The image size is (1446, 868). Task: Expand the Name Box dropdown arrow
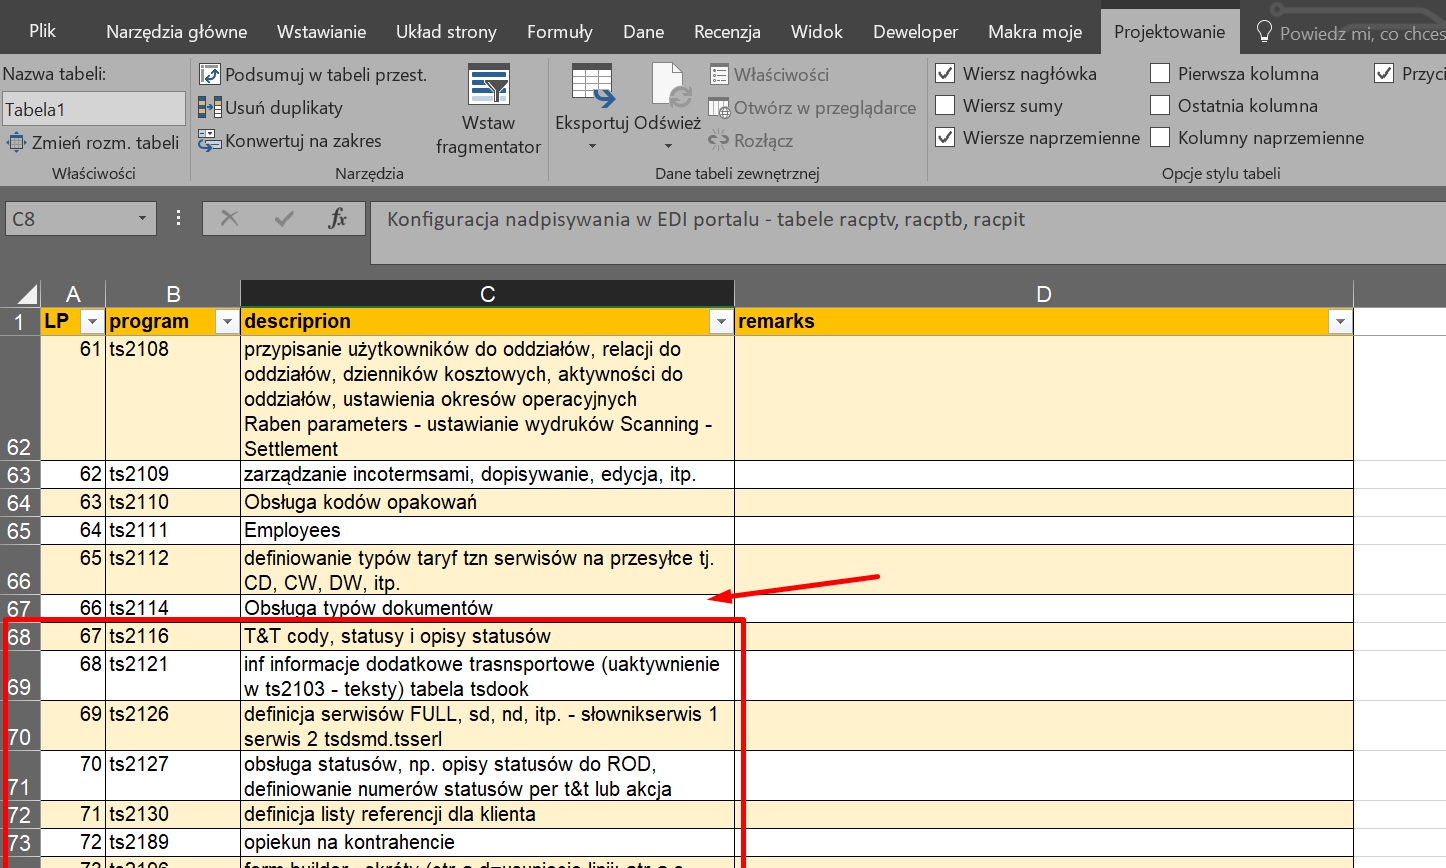coord(142,219)
